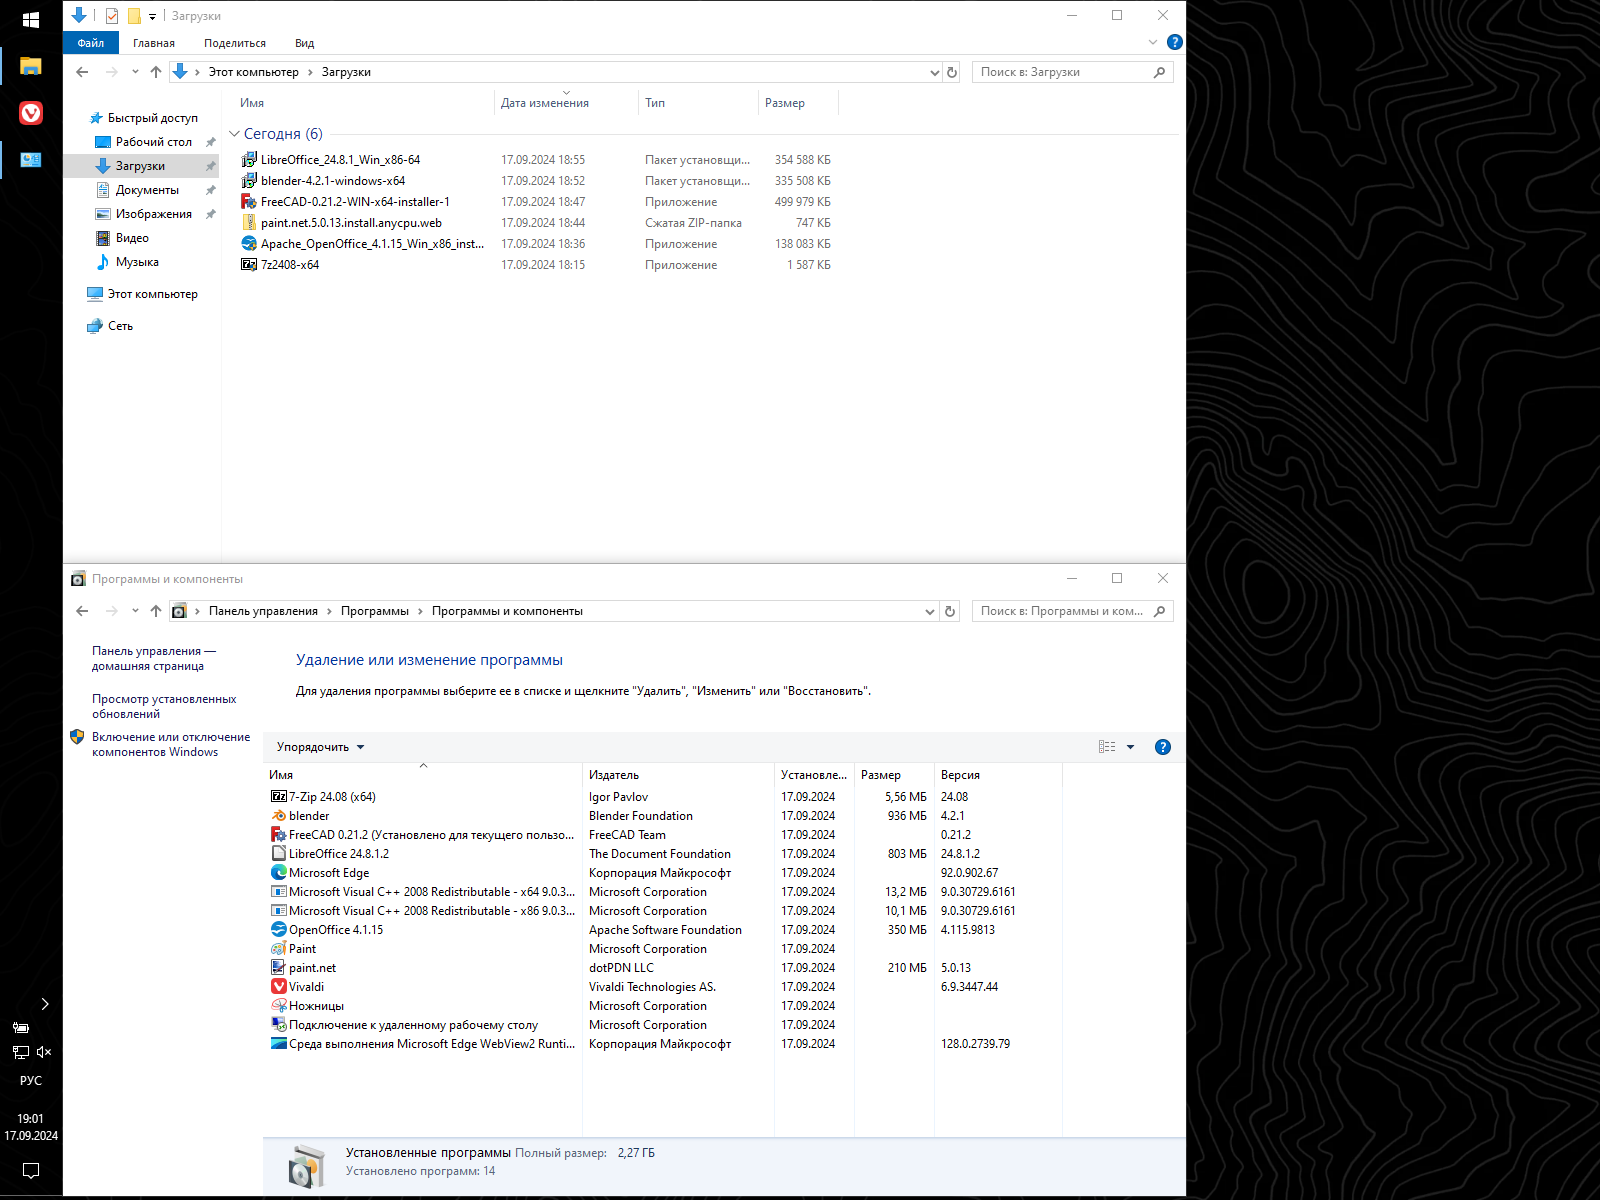The width and height of the screenshot is (1600, 1200).
Task: Open Включение или отключение компонентов Windows
Action: [x=171, y=744]
